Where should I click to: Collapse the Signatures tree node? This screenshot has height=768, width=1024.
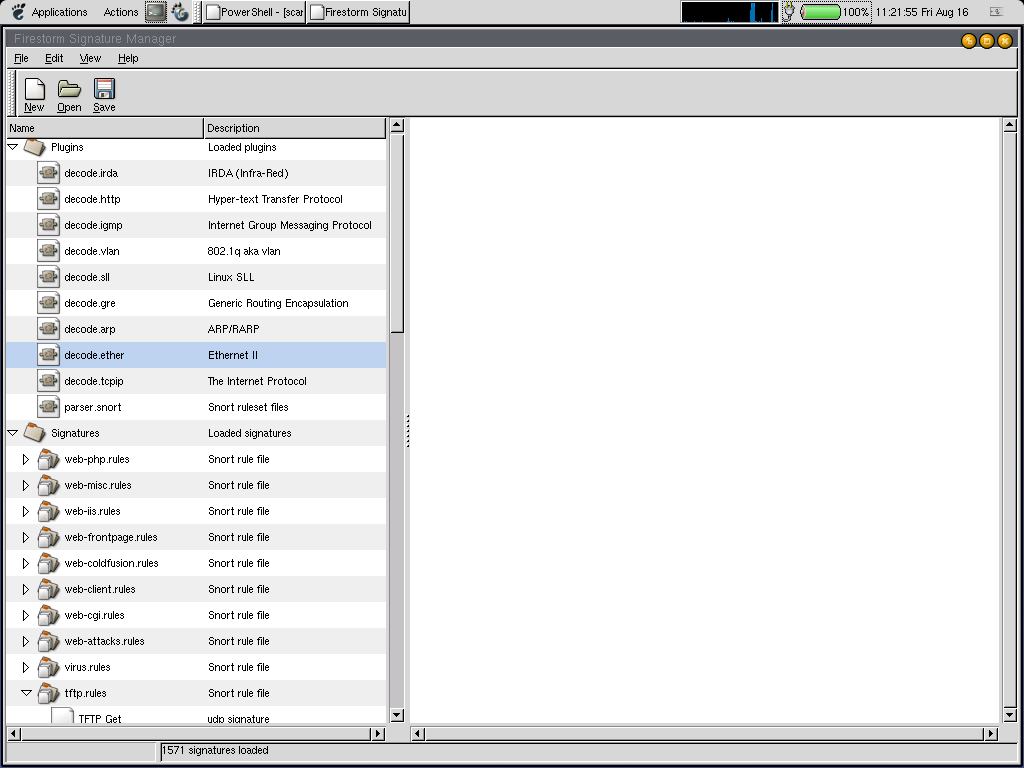click(x=12, y=433)
